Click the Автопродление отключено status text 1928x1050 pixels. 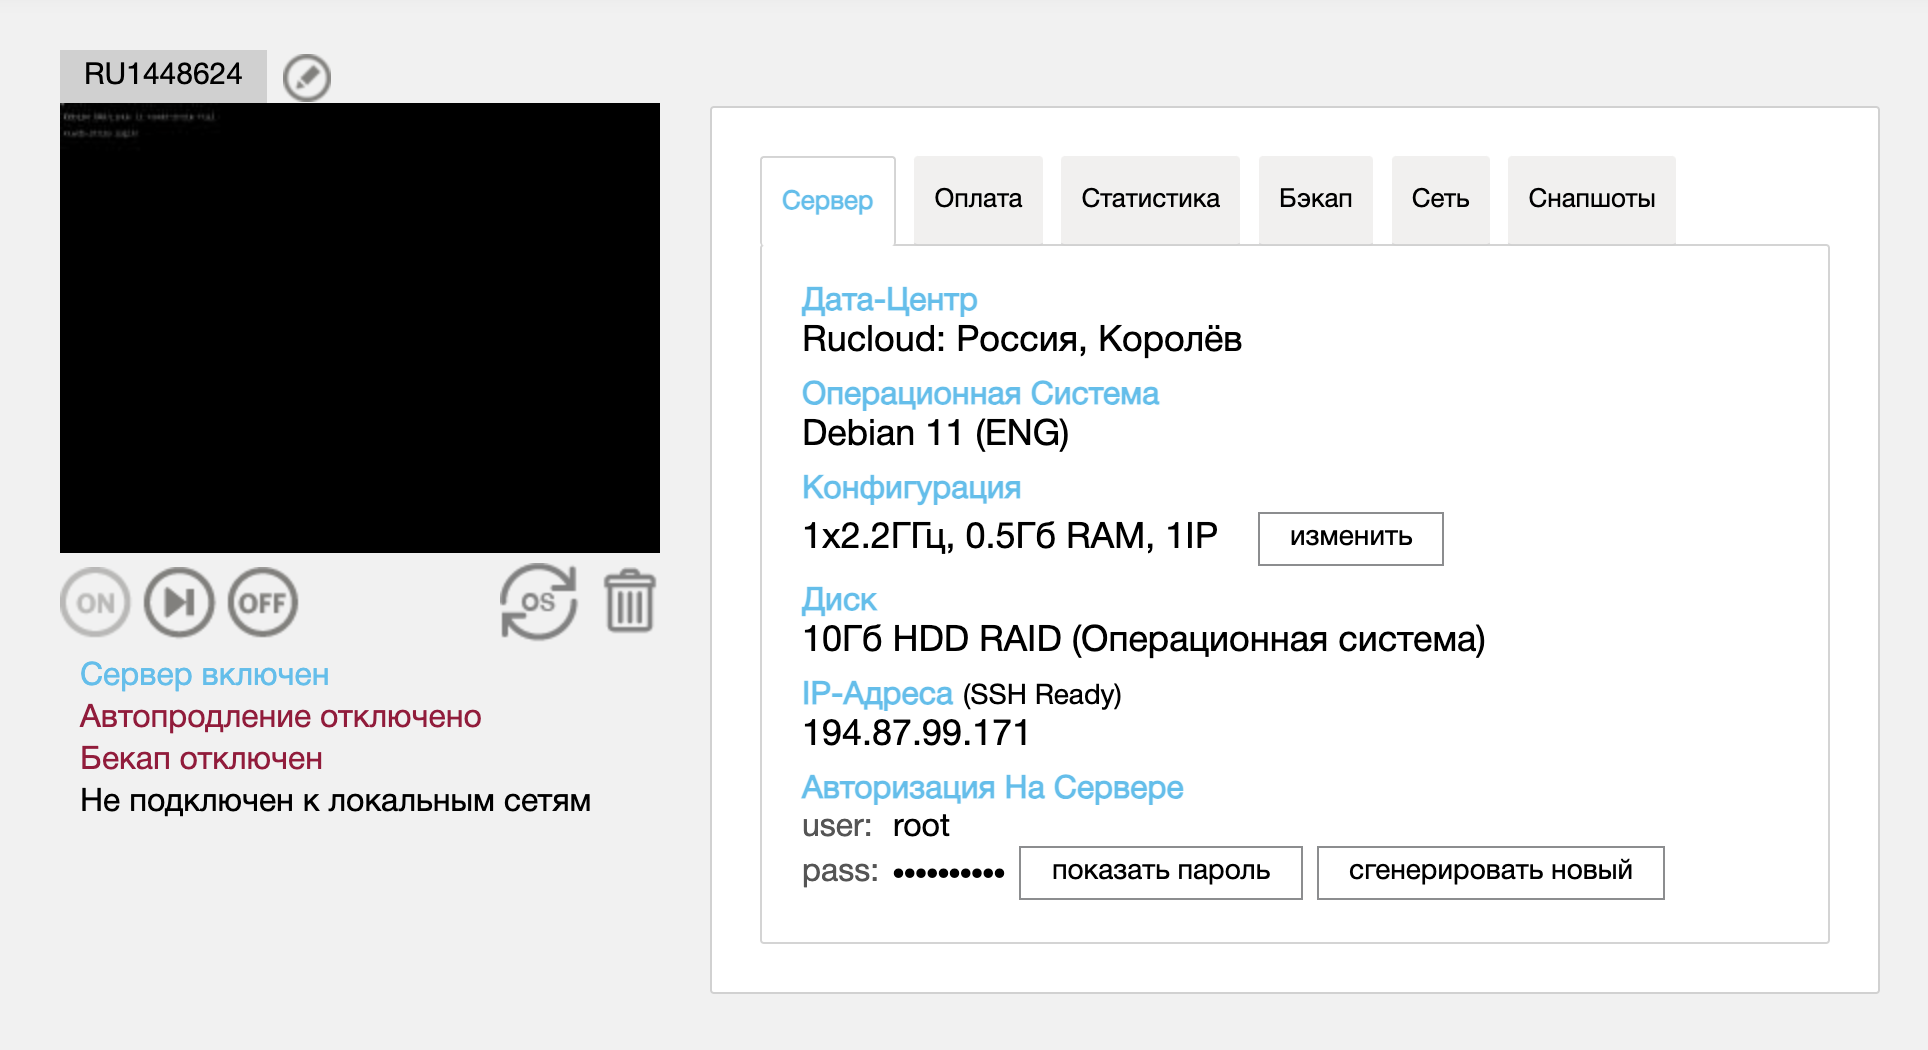point(280,716)
